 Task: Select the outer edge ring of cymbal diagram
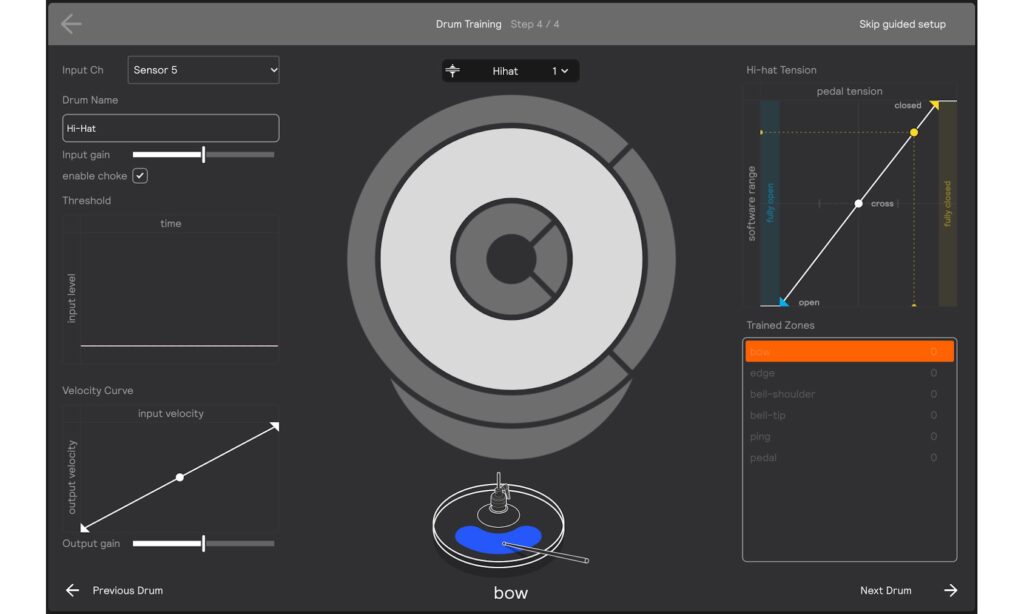362,259
